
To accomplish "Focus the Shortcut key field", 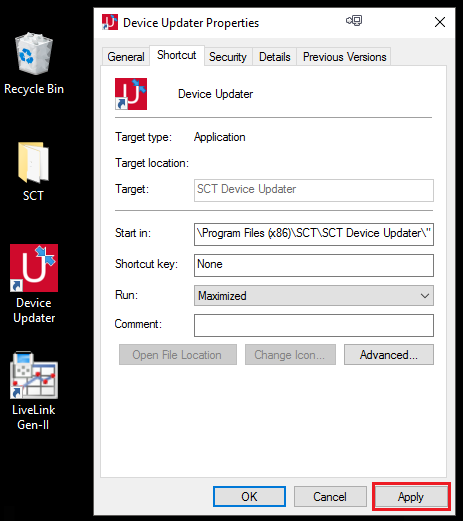I will click(x=314, y=265).
